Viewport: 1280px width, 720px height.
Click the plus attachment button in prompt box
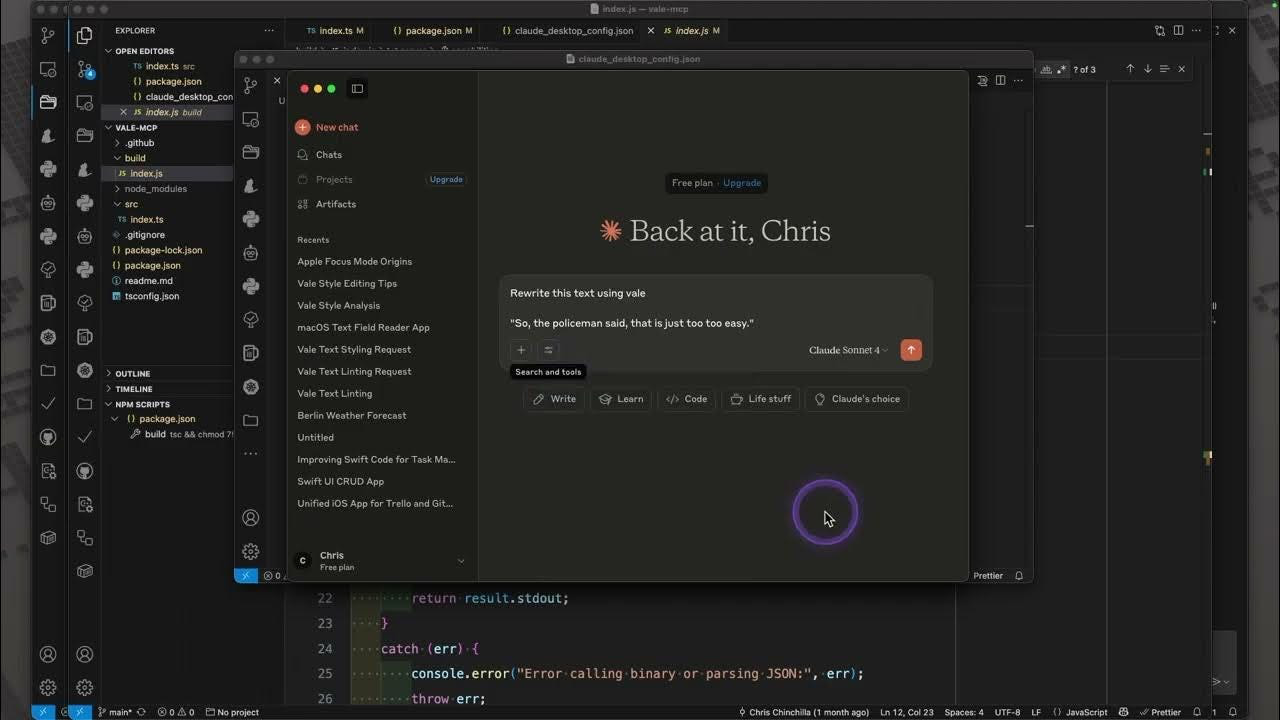[x=521, y=350]
